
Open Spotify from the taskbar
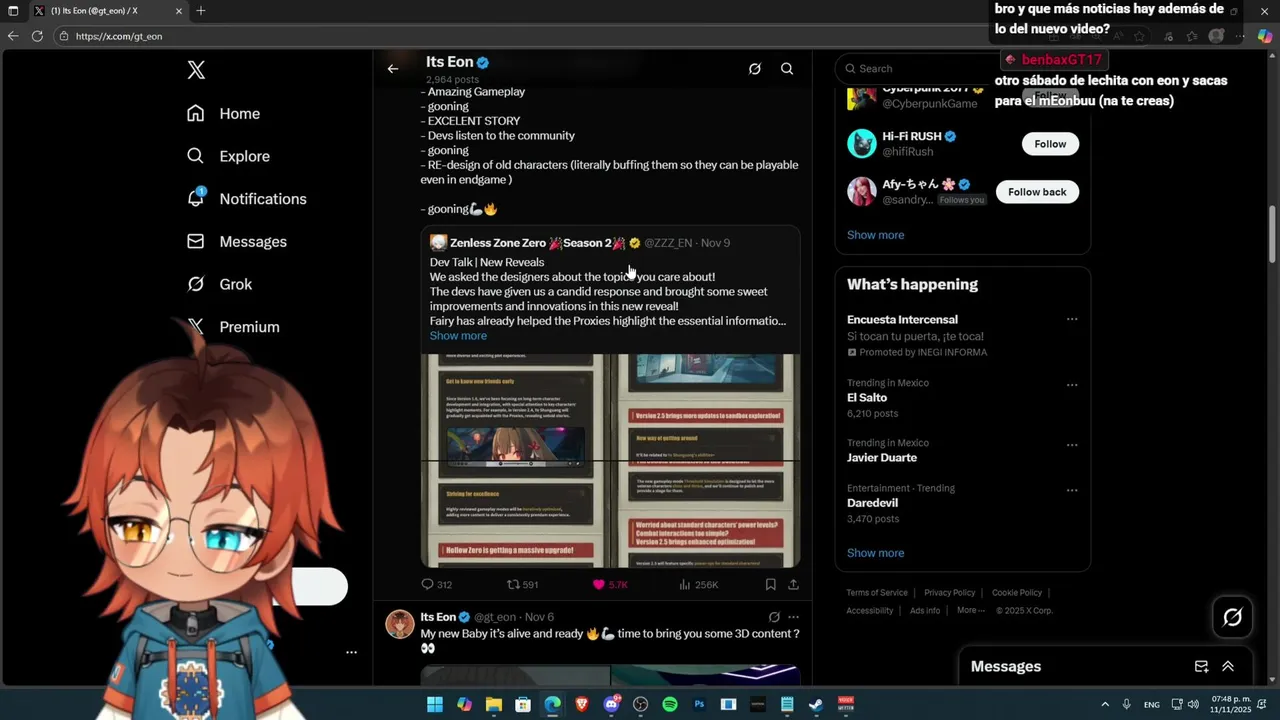pyautogui.click(x=670, y=704)
